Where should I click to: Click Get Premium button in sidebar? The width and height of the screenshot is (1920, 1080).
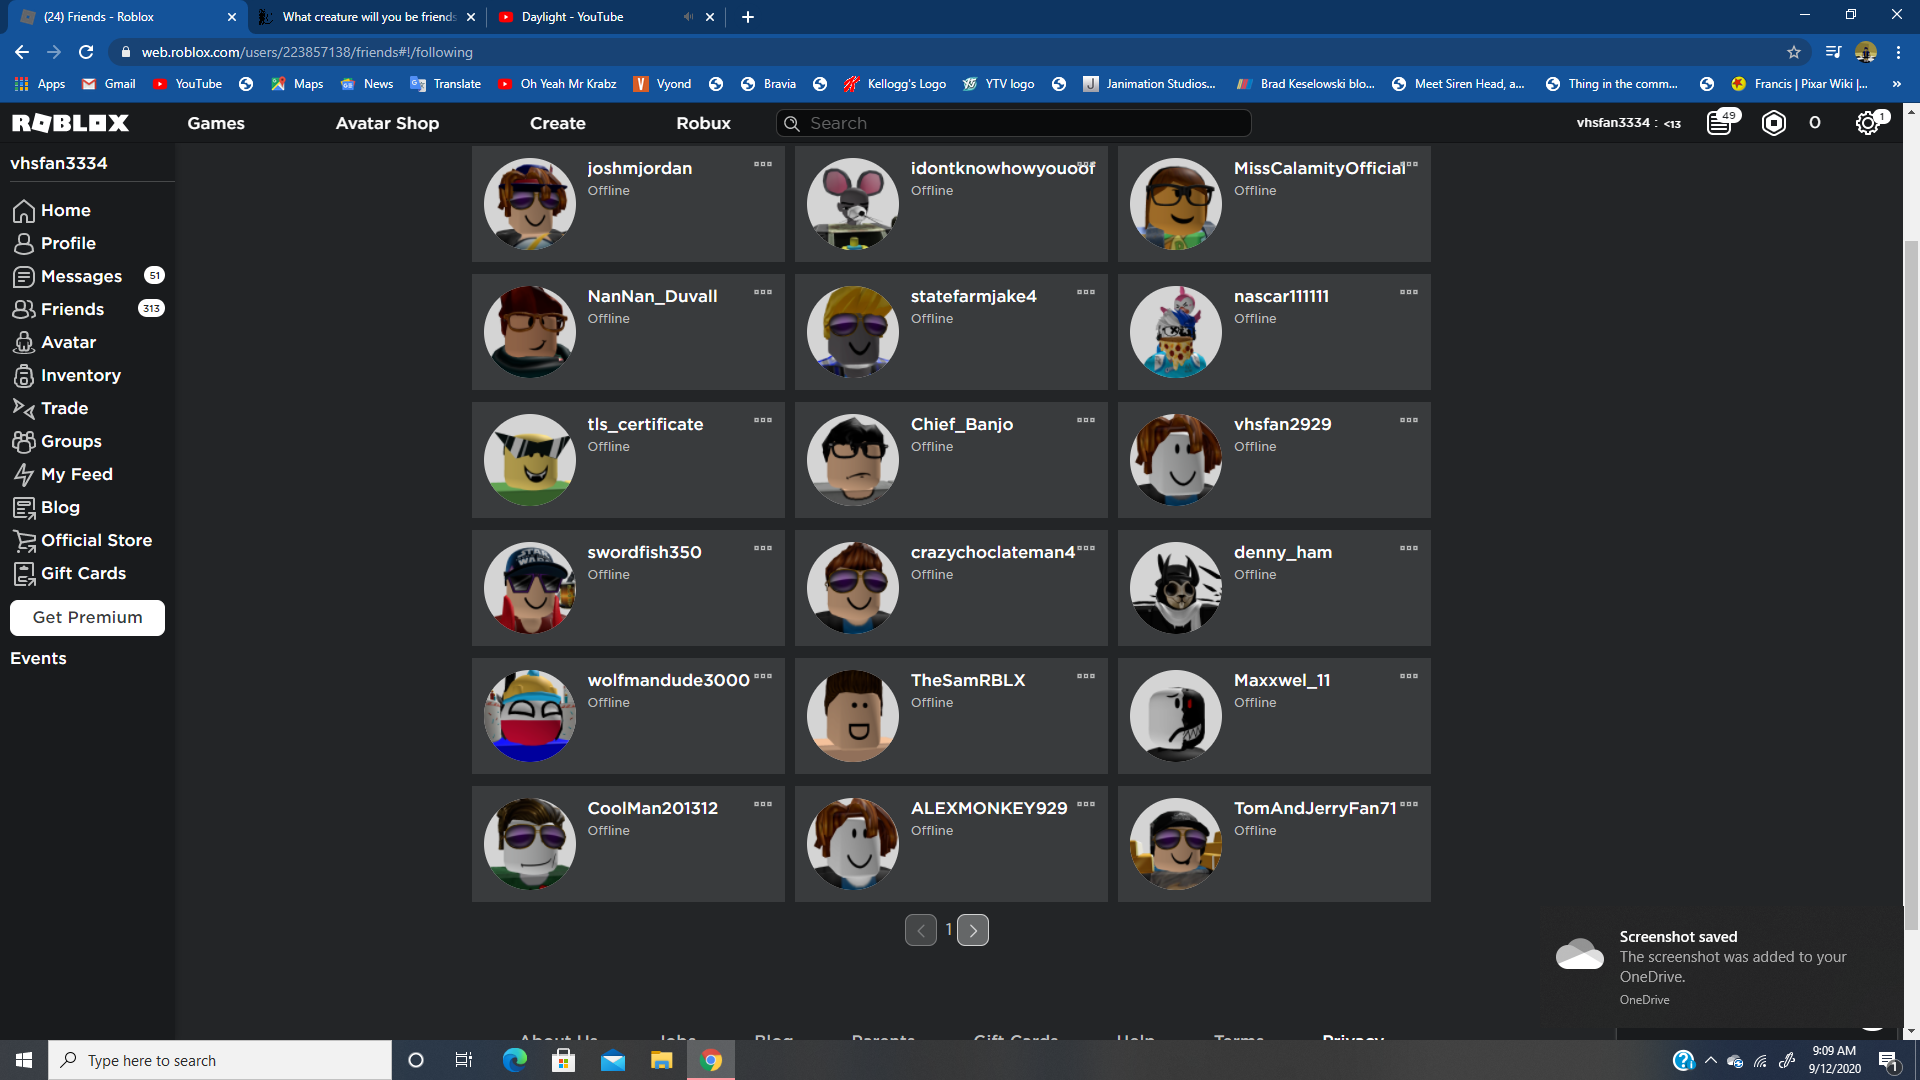pos(88,617)
